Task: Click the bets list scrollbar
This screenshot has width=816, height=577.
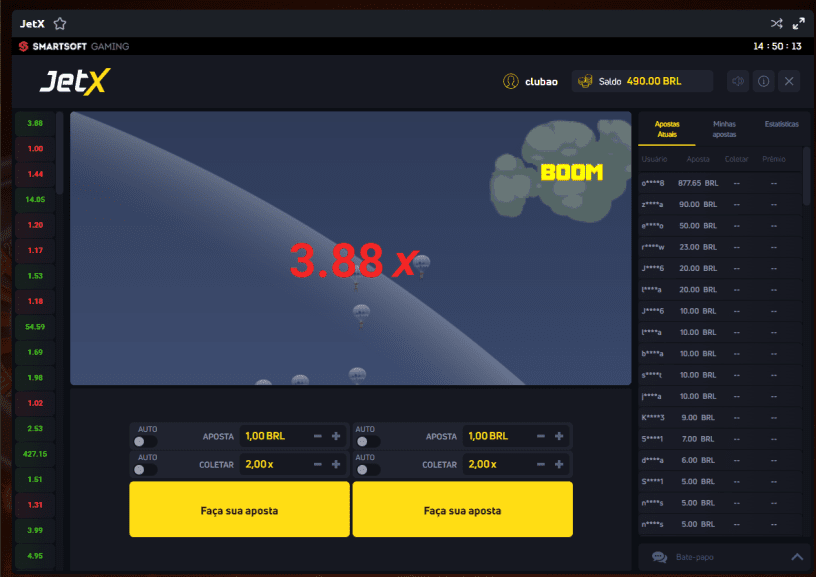Action: point(807,176)
